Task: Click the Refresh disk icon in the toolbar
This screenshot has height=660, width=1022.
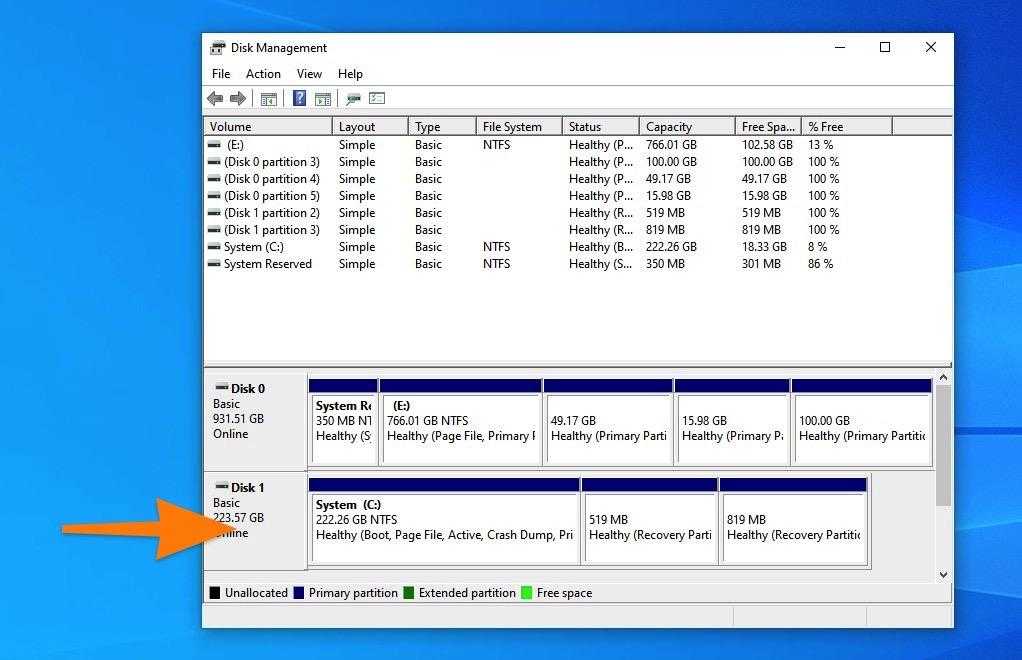Action: [353, 98]
